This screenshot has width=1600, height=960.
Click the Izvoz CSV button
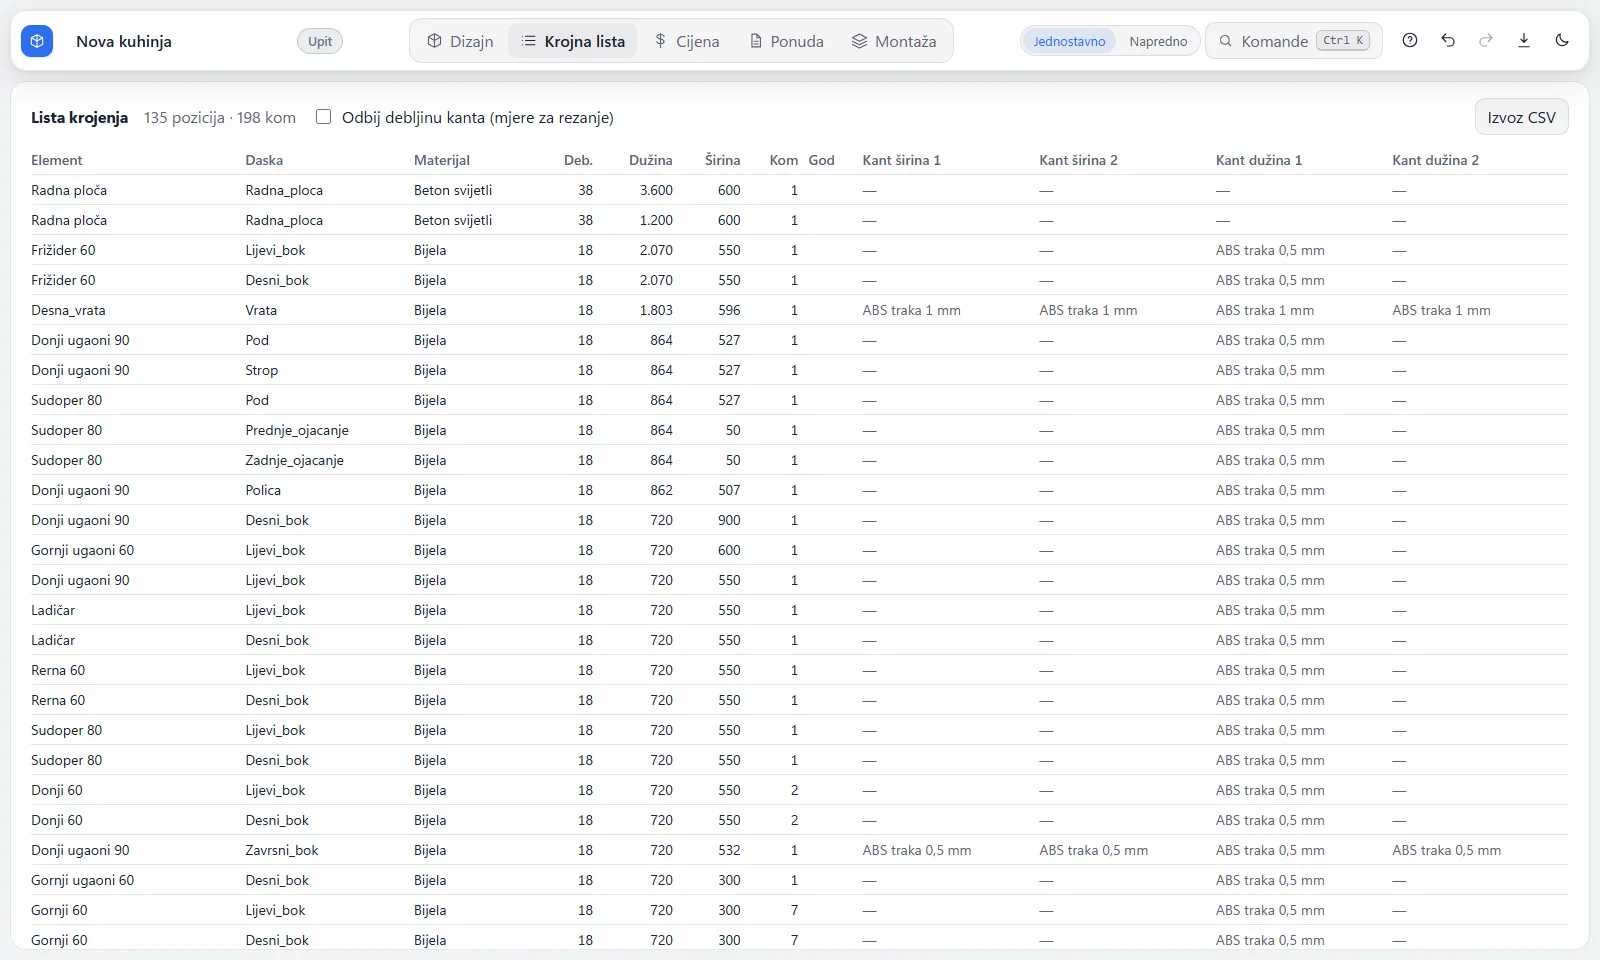coord(1521,117)
